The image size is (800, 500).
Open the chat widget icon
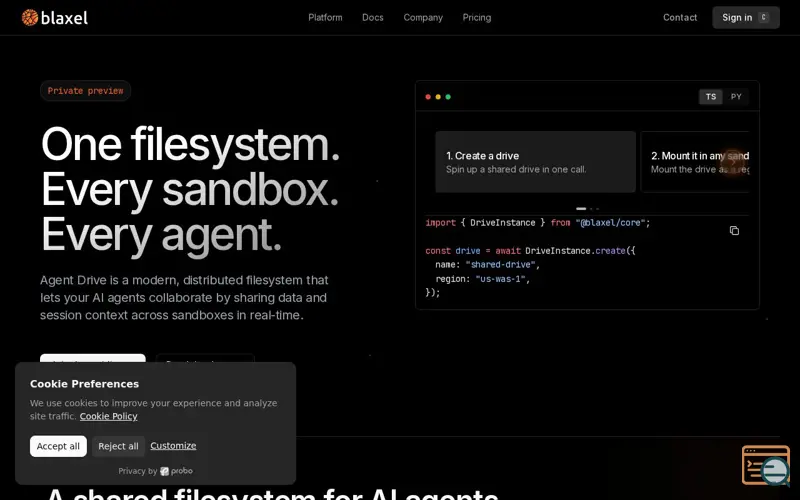coord(766,465)
